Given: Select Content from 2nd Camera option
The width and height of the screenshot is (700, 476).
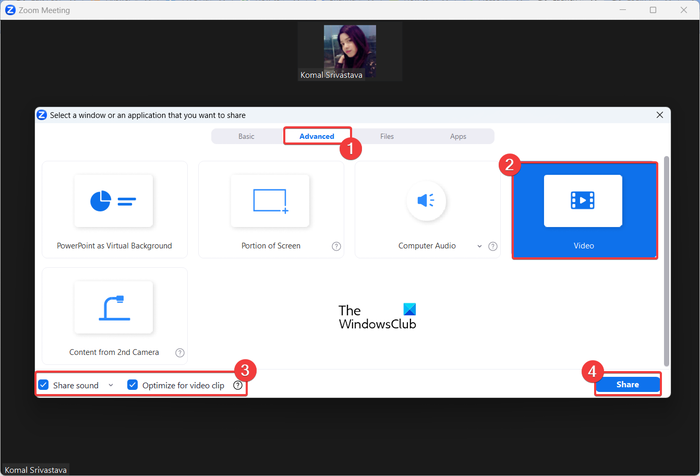Looking at the screenshot, I should click(115, 316).
